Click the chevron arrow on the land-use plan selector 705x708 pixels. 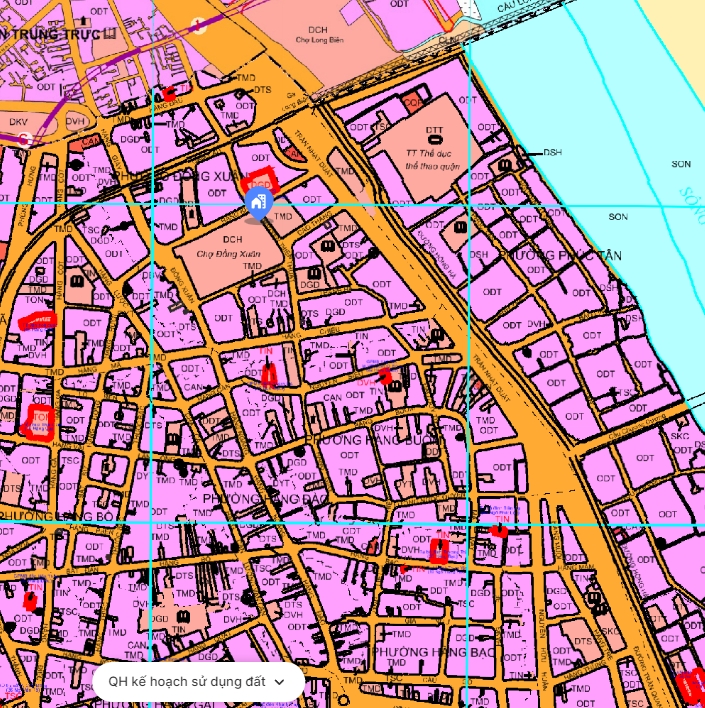(280, 682)
